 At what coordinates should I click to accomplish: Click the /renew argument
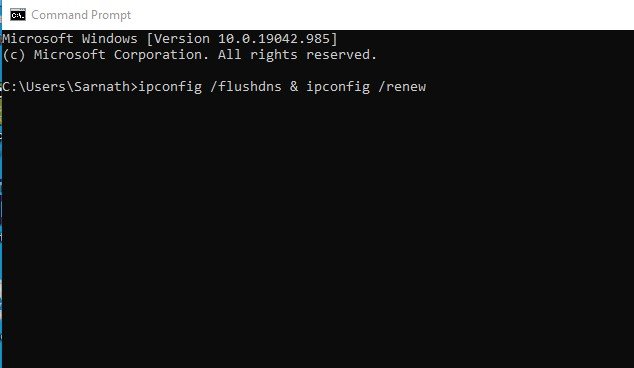pos(402,87)
